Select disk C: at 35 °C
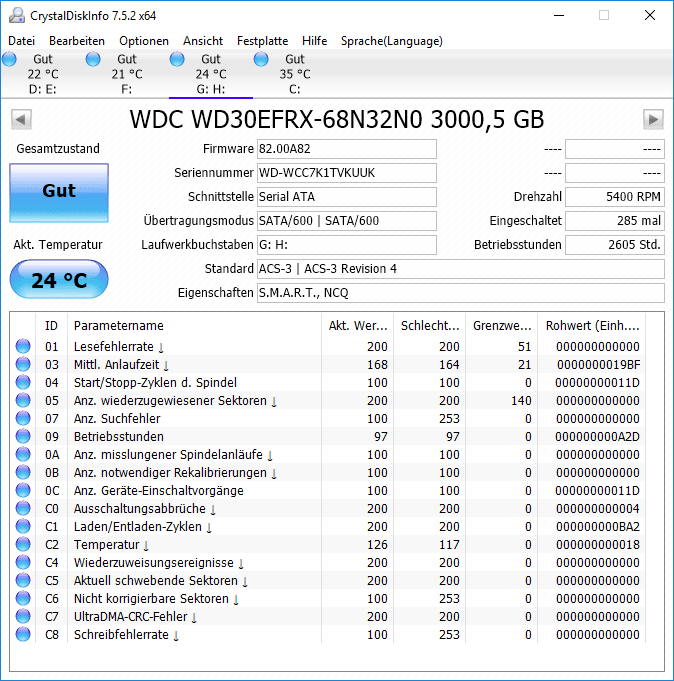Viewport: 674px width, 681px height. pos(294,74)
